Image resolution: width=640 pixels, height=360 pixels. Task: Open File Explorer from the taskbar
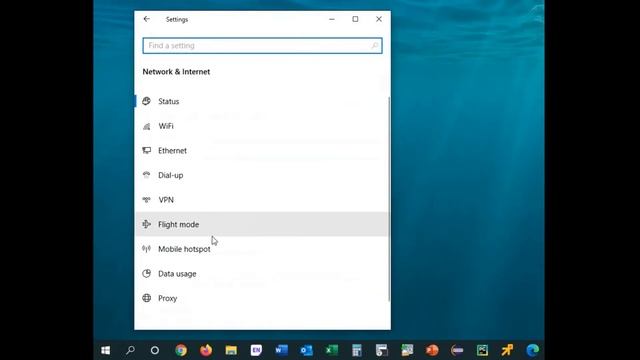(231, 350)
